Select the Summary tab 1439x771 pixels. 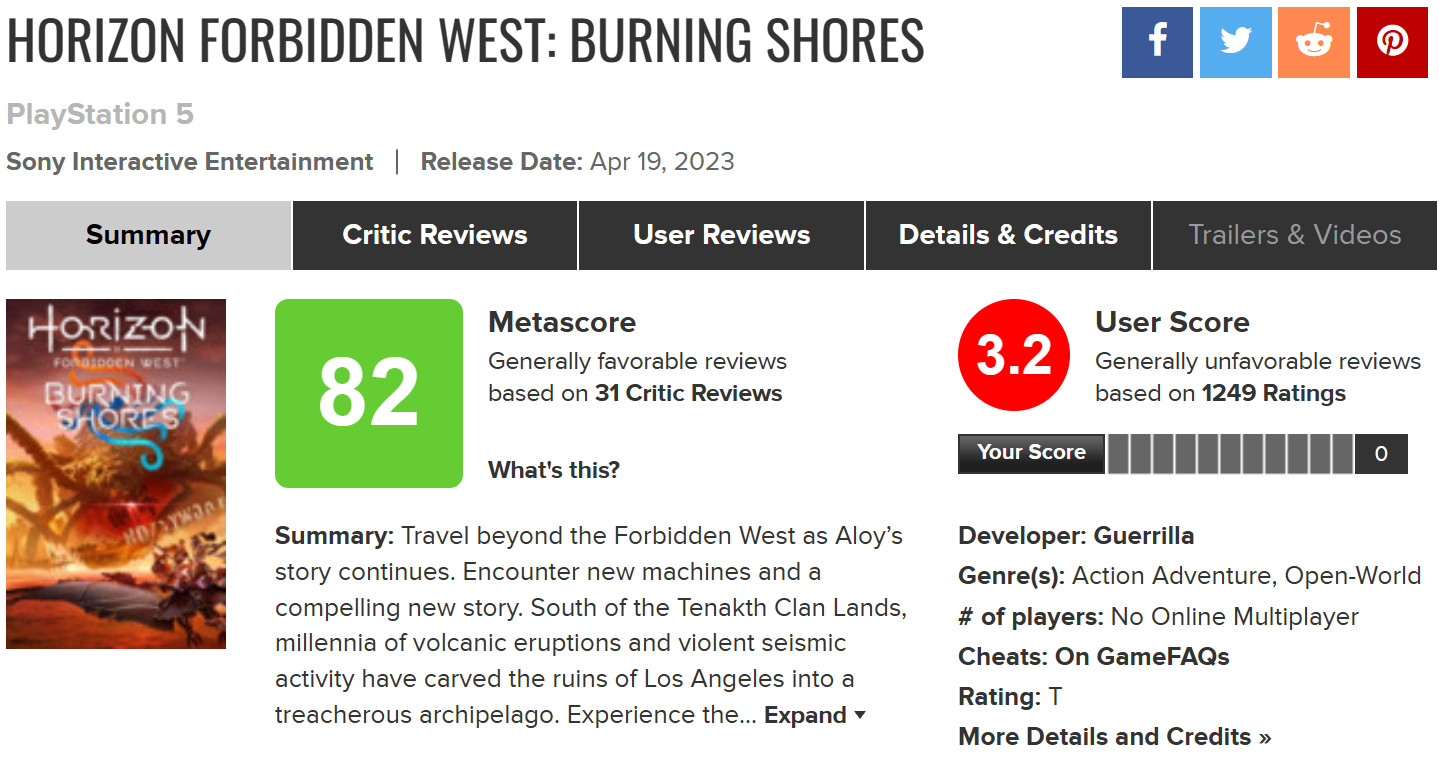pos(148,235)
